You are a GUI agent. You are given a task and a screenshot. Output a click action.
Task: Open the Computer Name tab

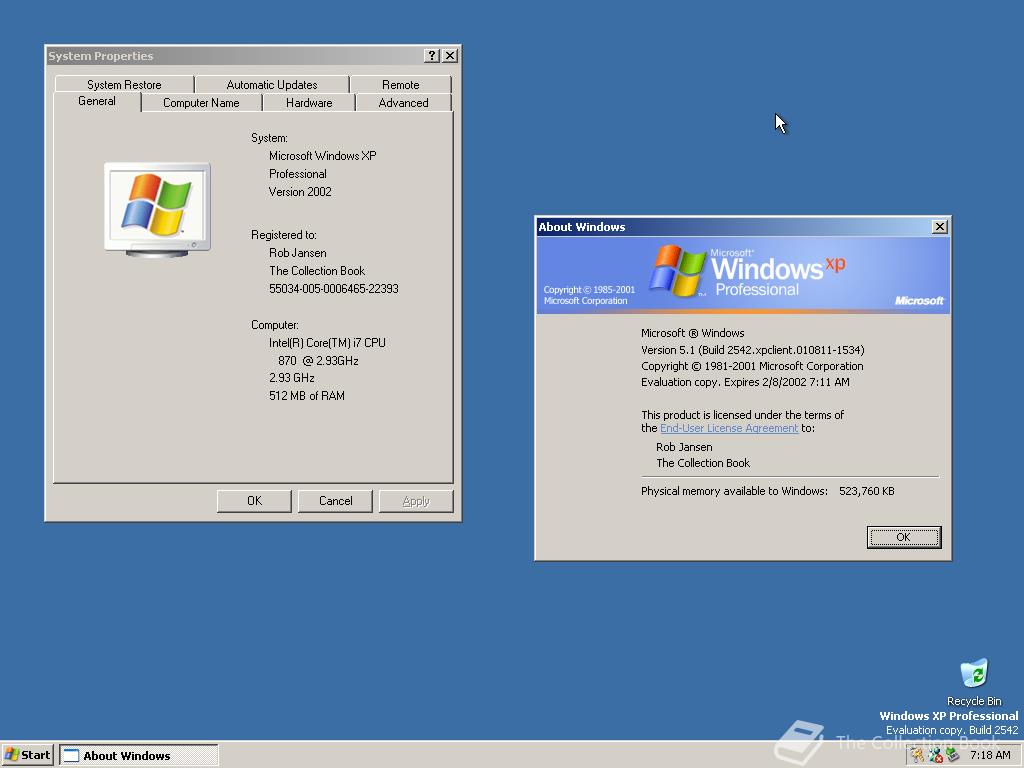coord(201,103)
